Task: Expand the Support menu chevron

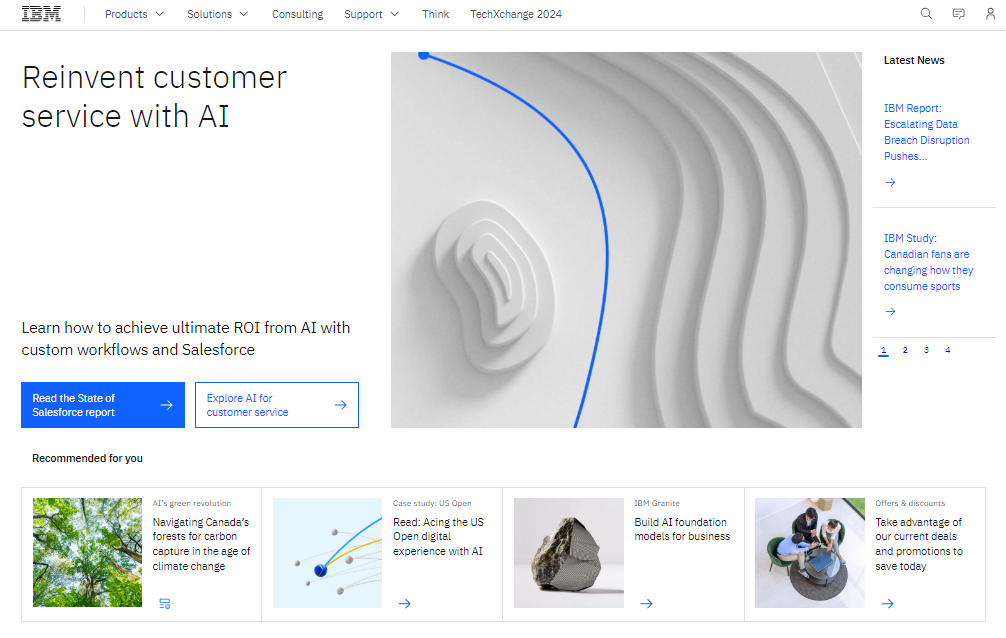Action: pyautogui.click(x=395, y=14)
